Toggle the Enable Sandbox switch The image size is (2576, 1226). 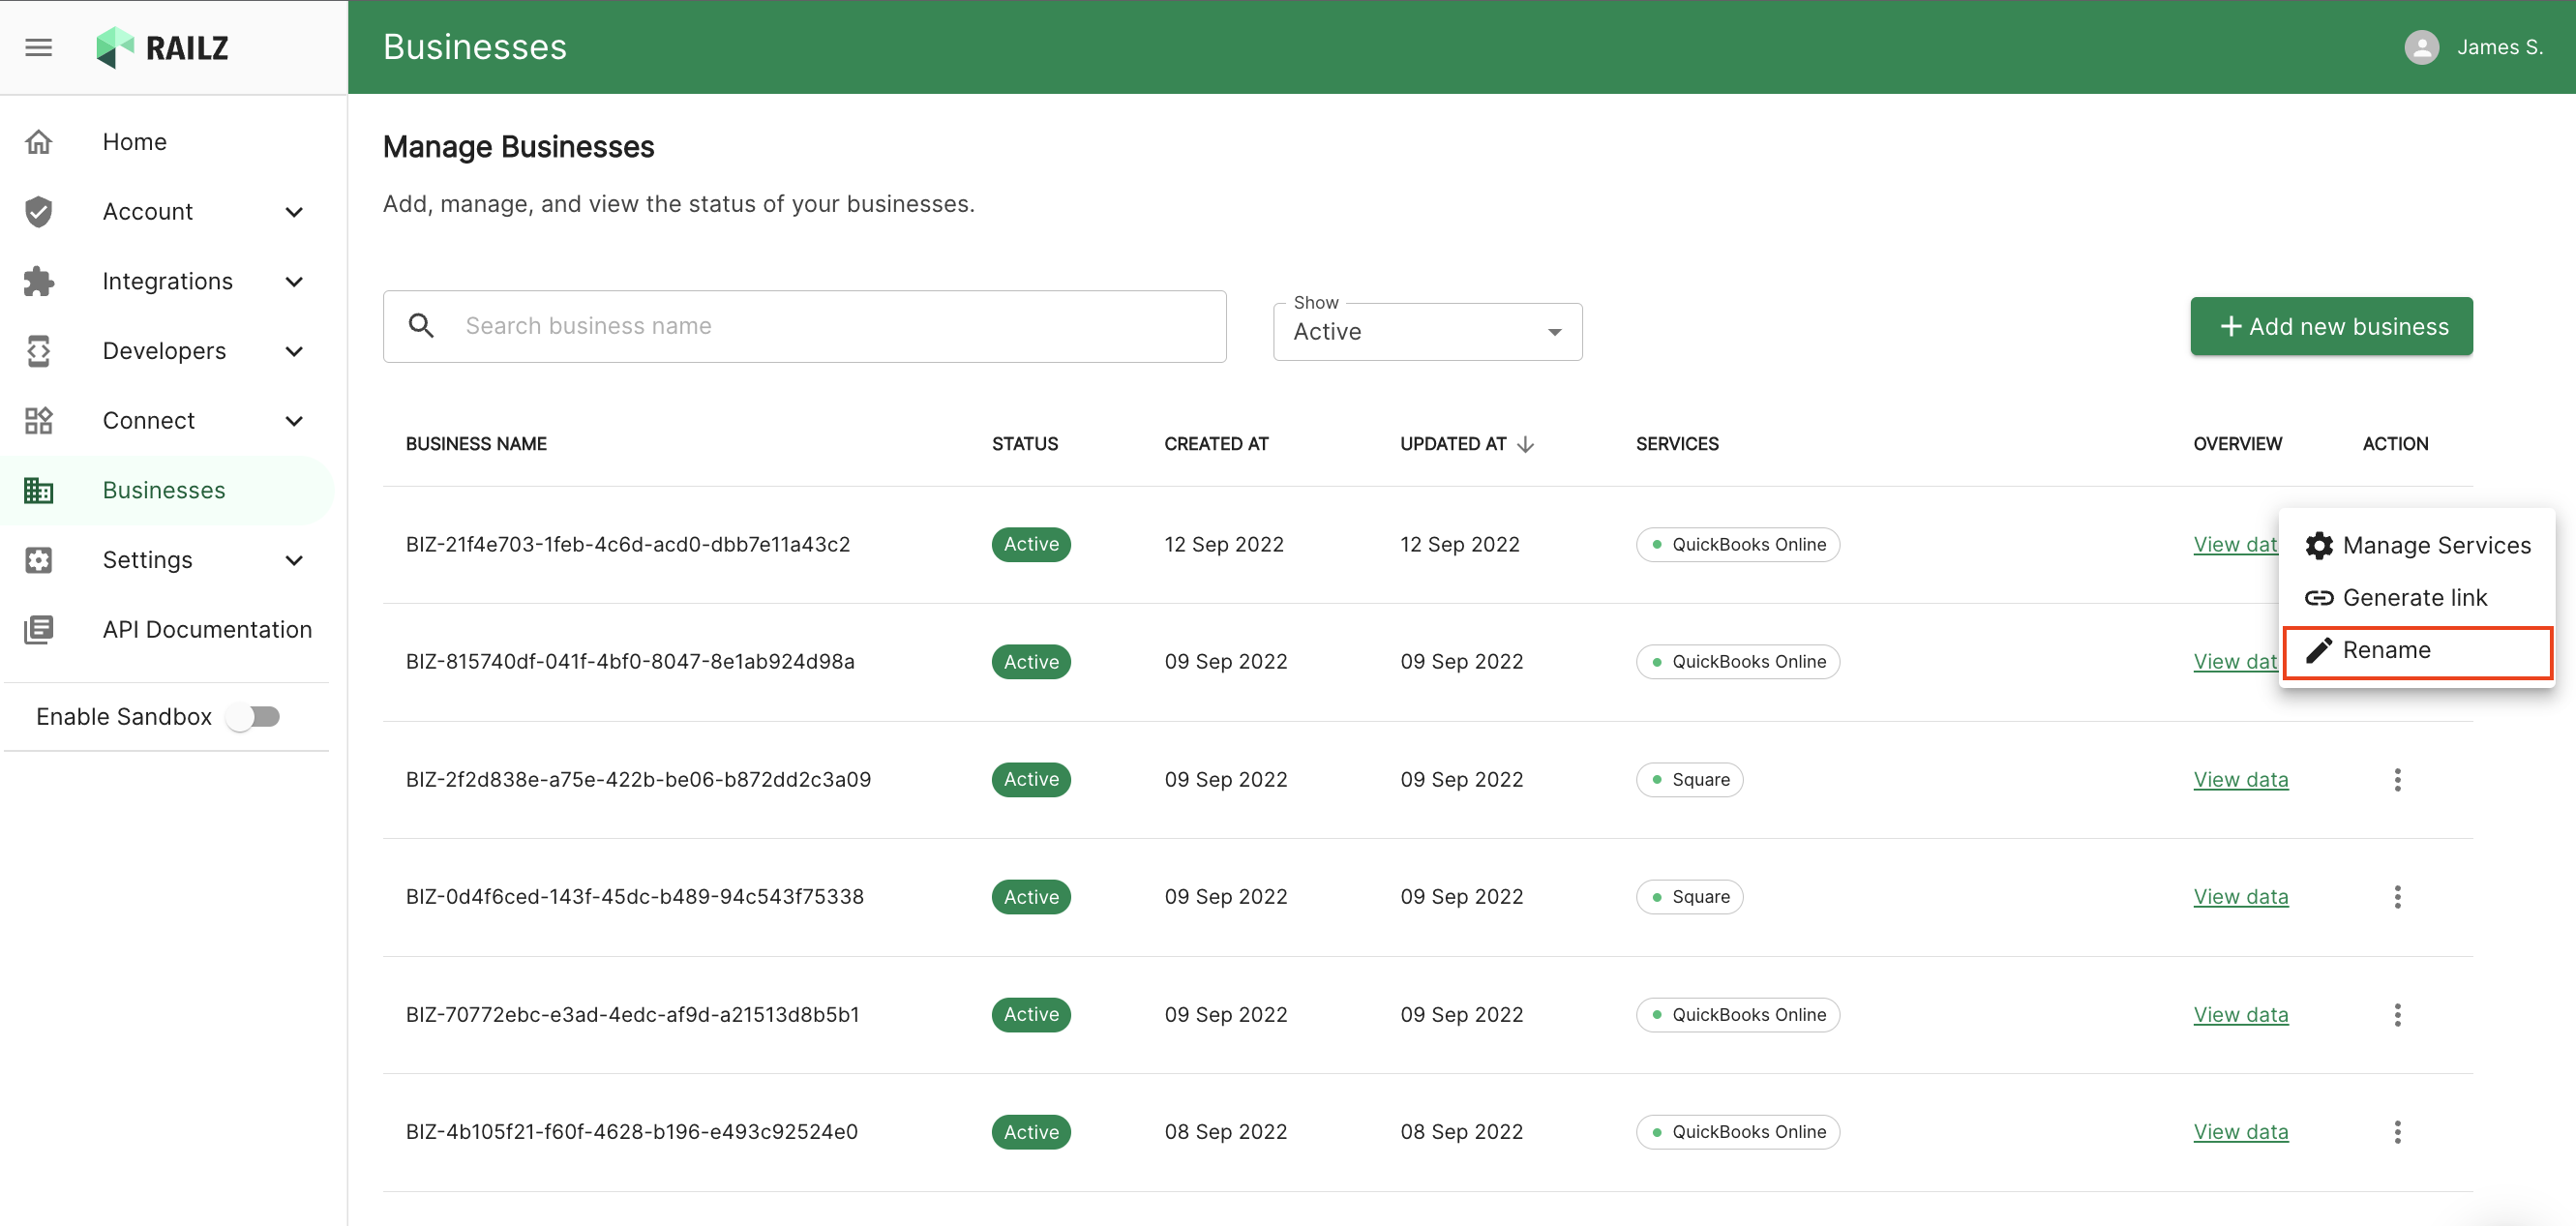click(253, 717)
